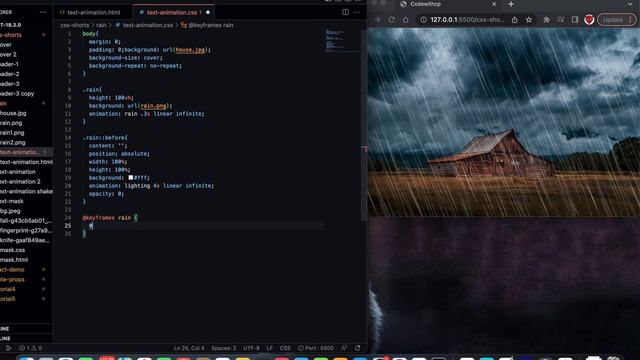Expand the css-shorts folder in explorer
The height and width of the screenshot is (360, 640).
[x=11, y=35]
